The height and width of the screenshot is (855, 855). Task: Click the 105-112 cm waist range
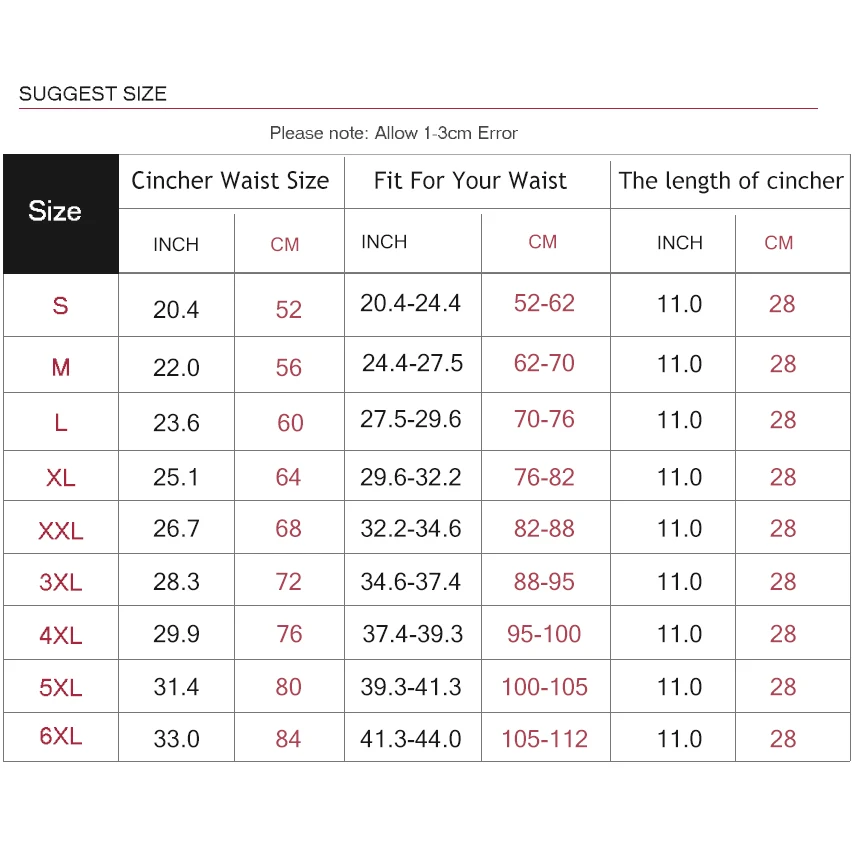(544, 739)
